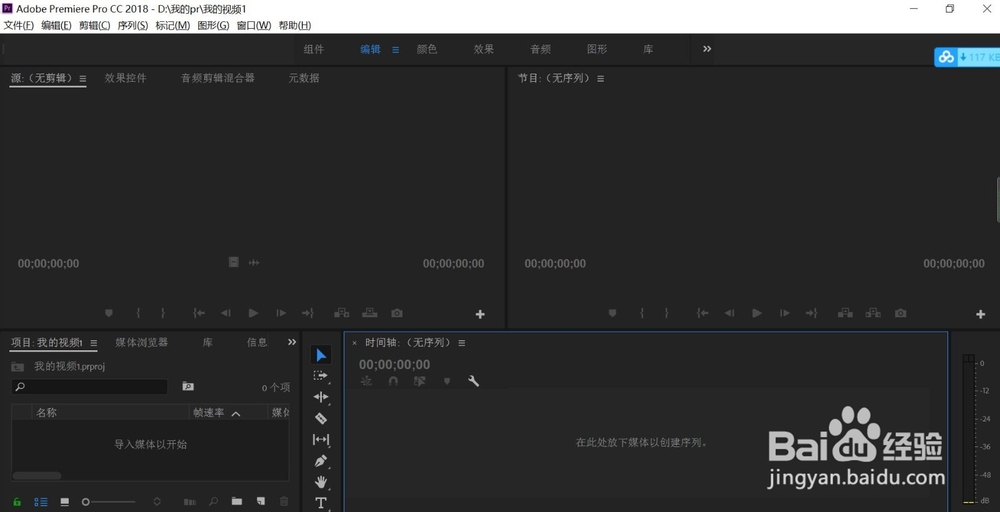Switch project panel to icon view

[64, 502]
